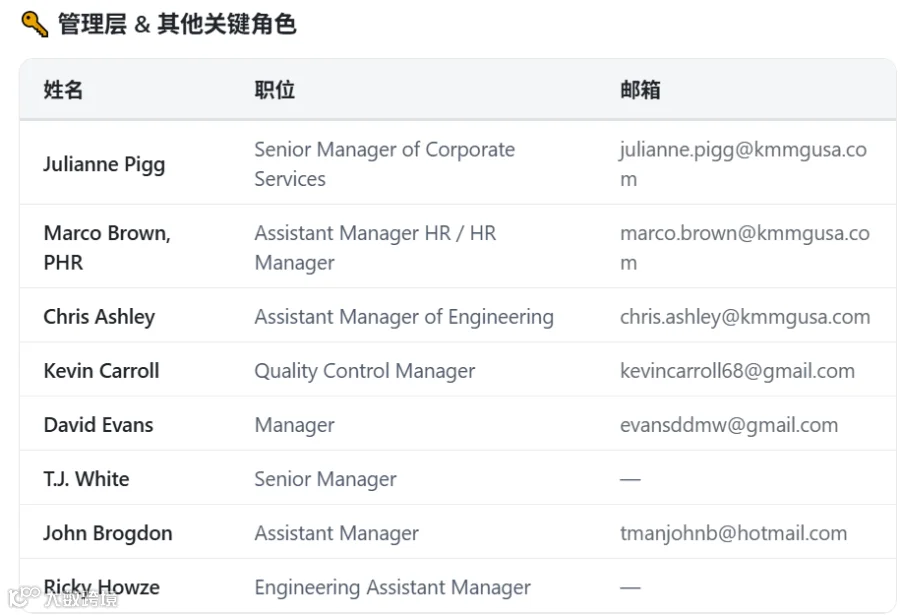Screen dimensions: 900x615
Task: Click chris.ashley@kmmgusa.com email address
Action: tap(745, 316)
